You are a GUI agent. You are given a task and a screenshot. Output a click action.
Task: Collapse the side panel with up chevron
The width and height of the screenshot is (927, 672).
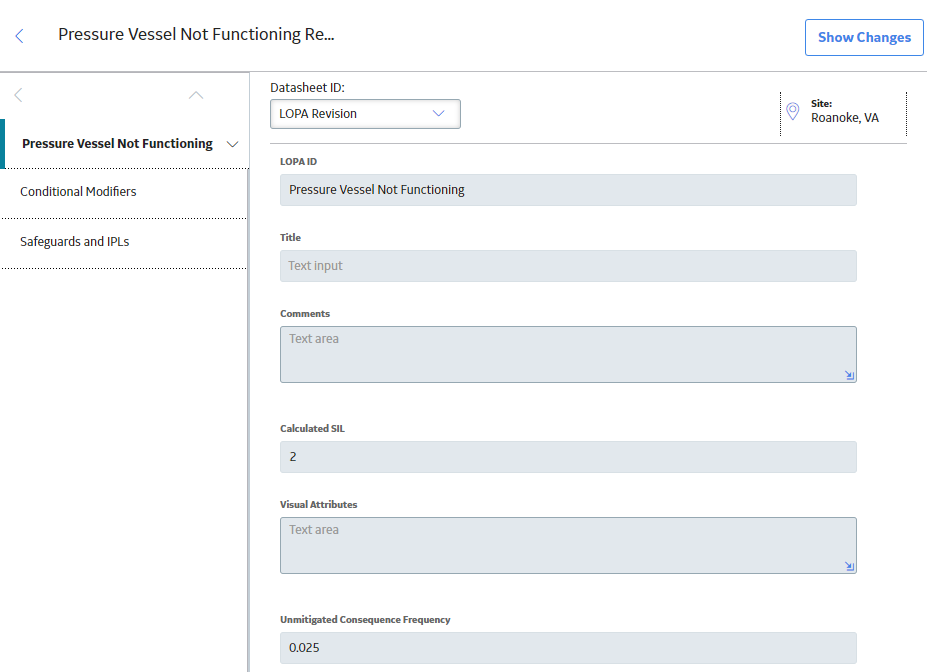[196, 95]
